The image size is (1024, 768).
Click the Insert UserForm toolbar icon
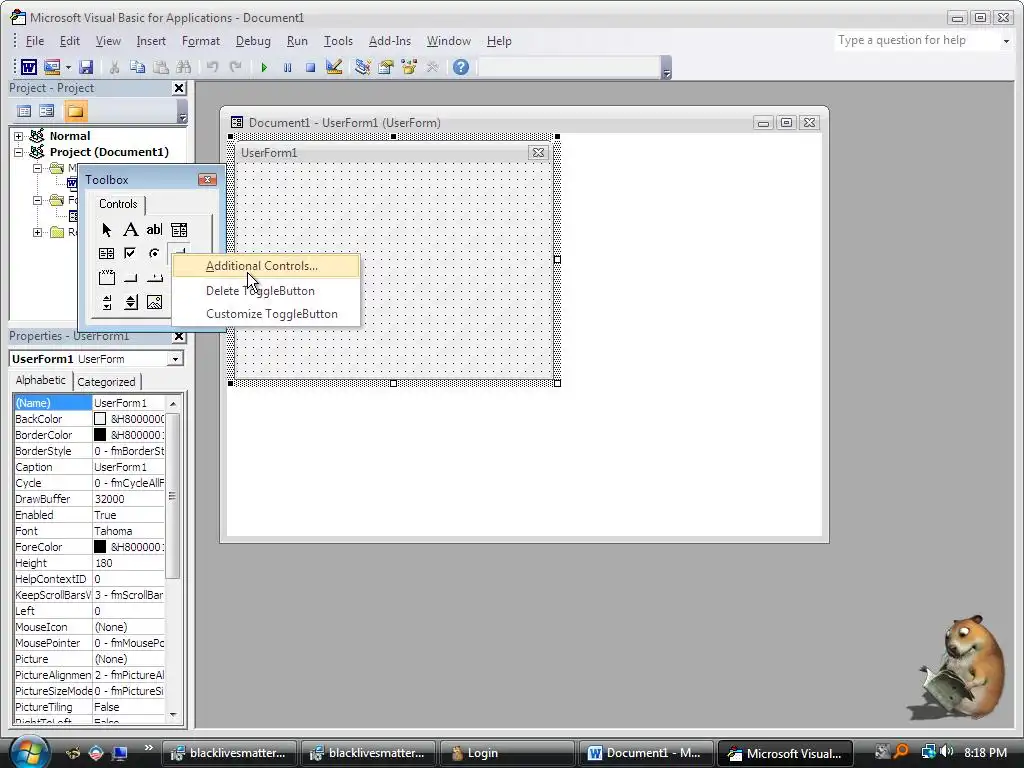[x=52, y=67]
